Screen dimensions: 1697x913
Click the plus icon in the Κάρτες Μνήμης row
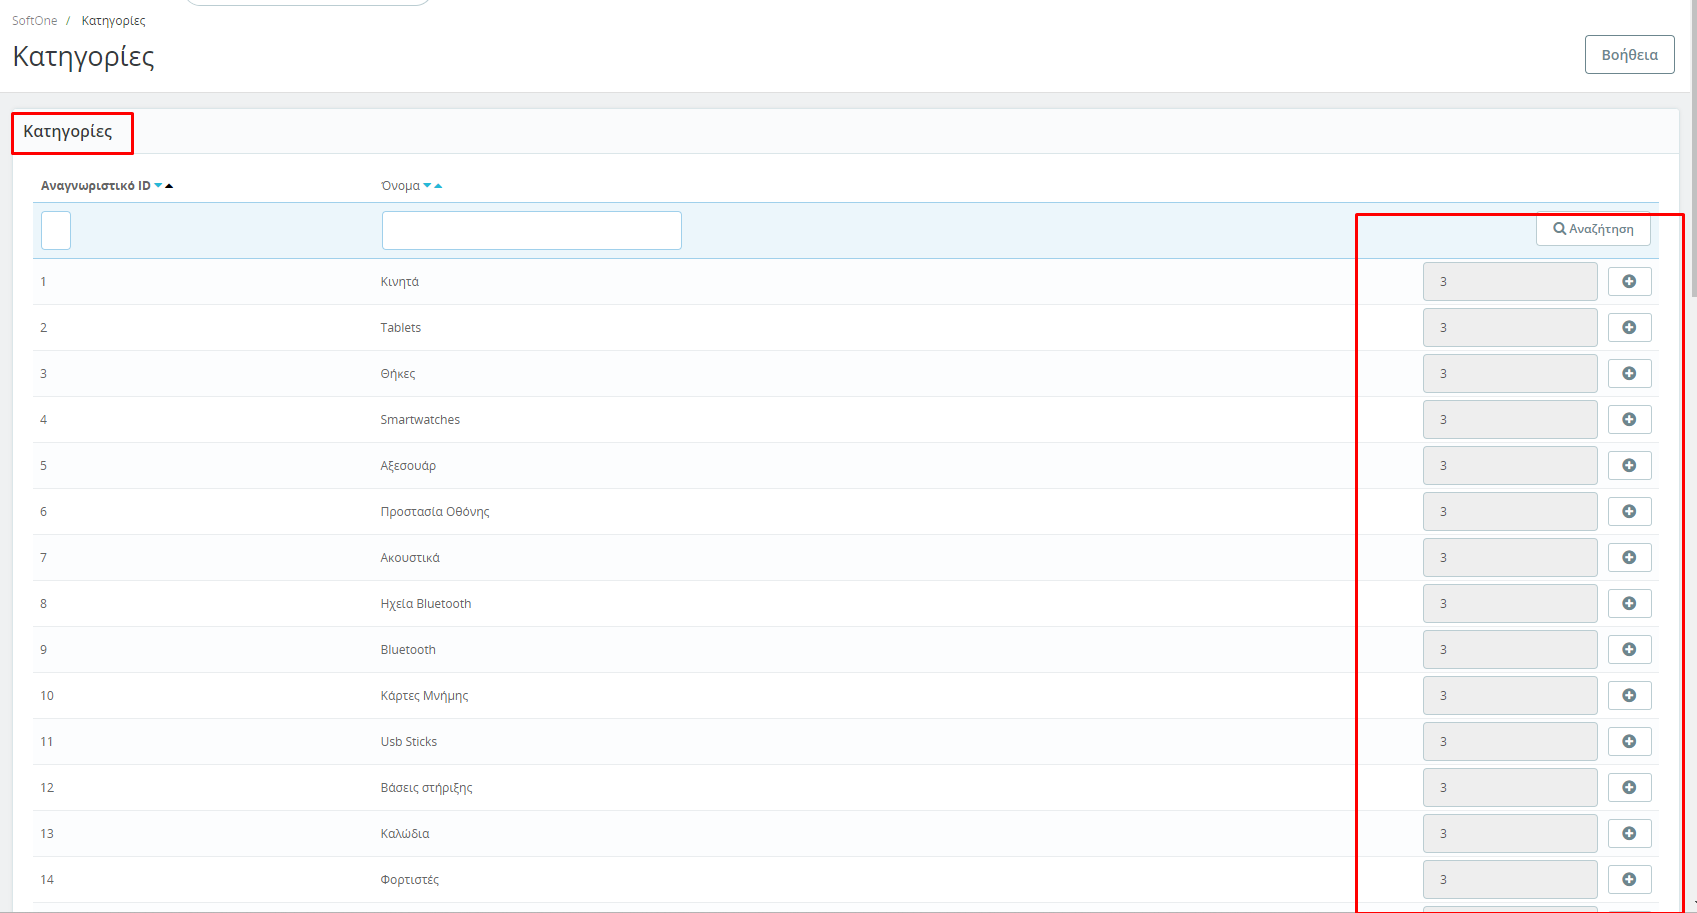tap(1629, 696)
